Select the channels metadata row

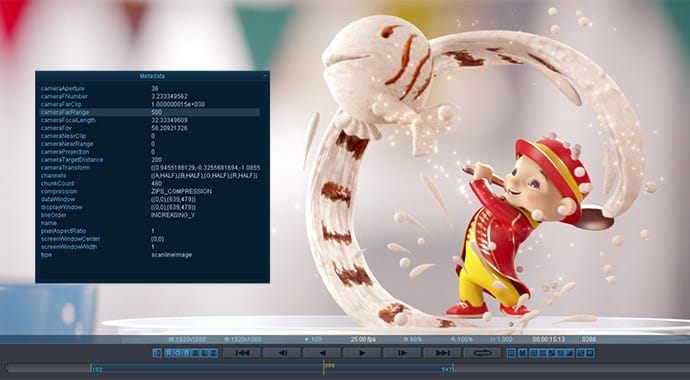150,175
